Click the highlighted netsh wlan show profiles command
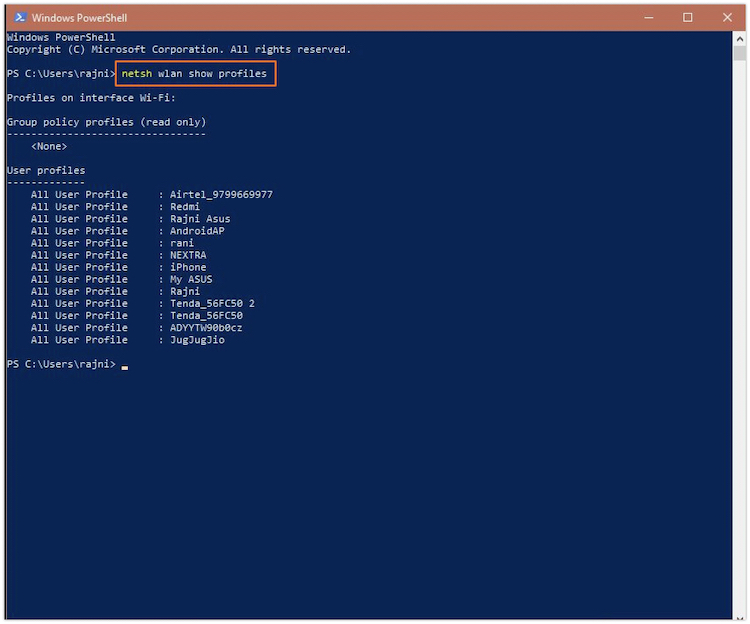This screenshot has height=624, width=750. point(194,74)
